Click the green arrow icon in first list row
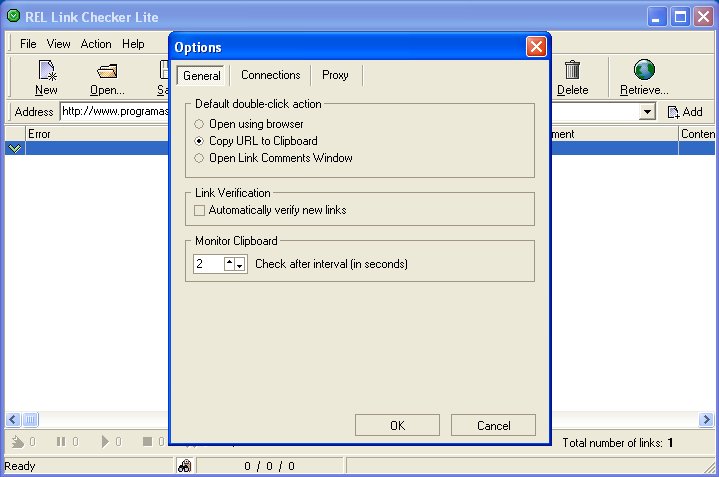The height and width of the screenshot is (477, 719). pyautogui.click(x=15, y=148)
